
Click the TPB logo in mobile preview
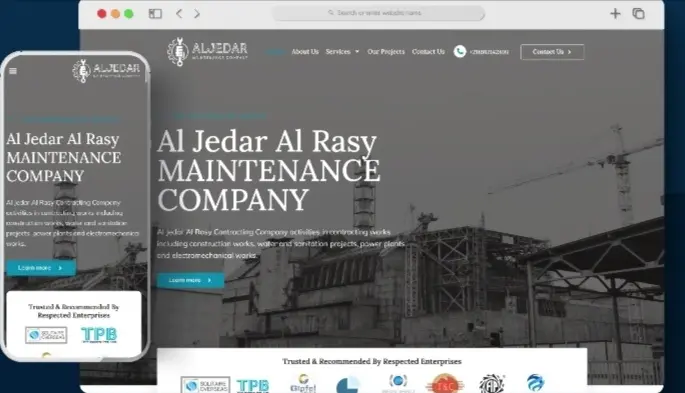(99, 335)
